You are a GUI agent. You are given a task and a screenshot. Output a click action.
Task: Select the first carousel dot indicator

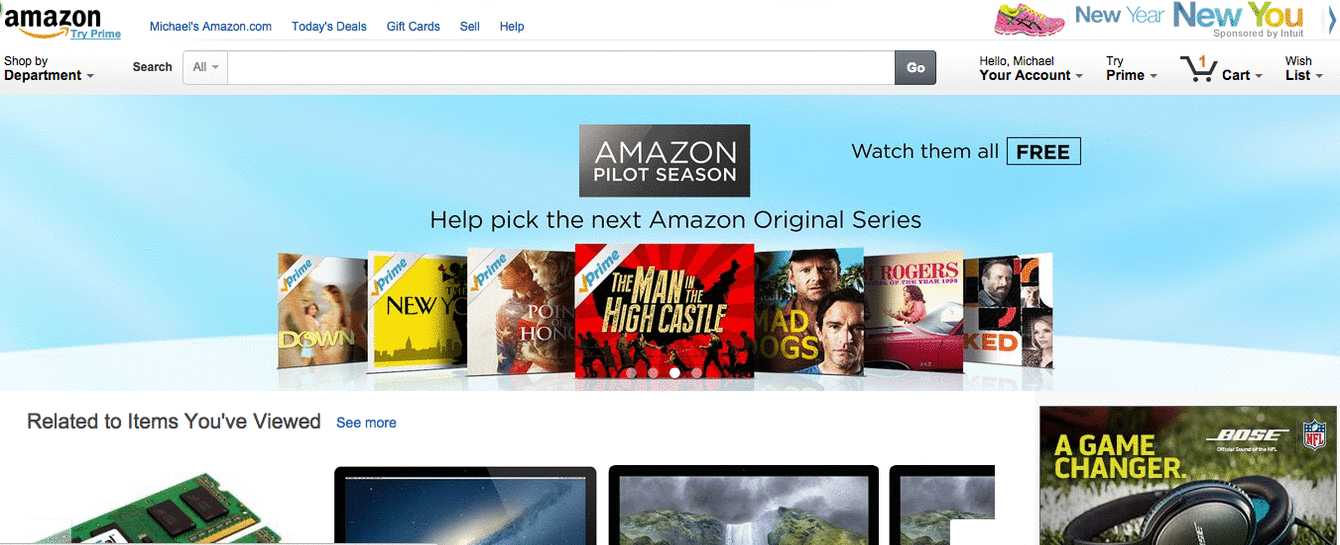click(631, 373)
